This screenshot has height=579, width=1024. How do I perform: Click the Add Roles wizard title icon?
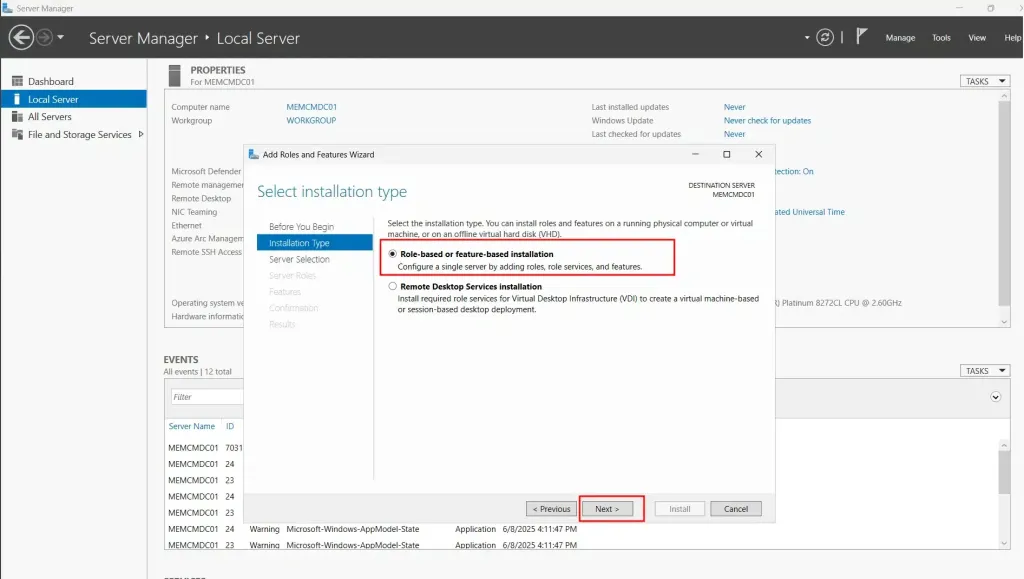(254, 155)
